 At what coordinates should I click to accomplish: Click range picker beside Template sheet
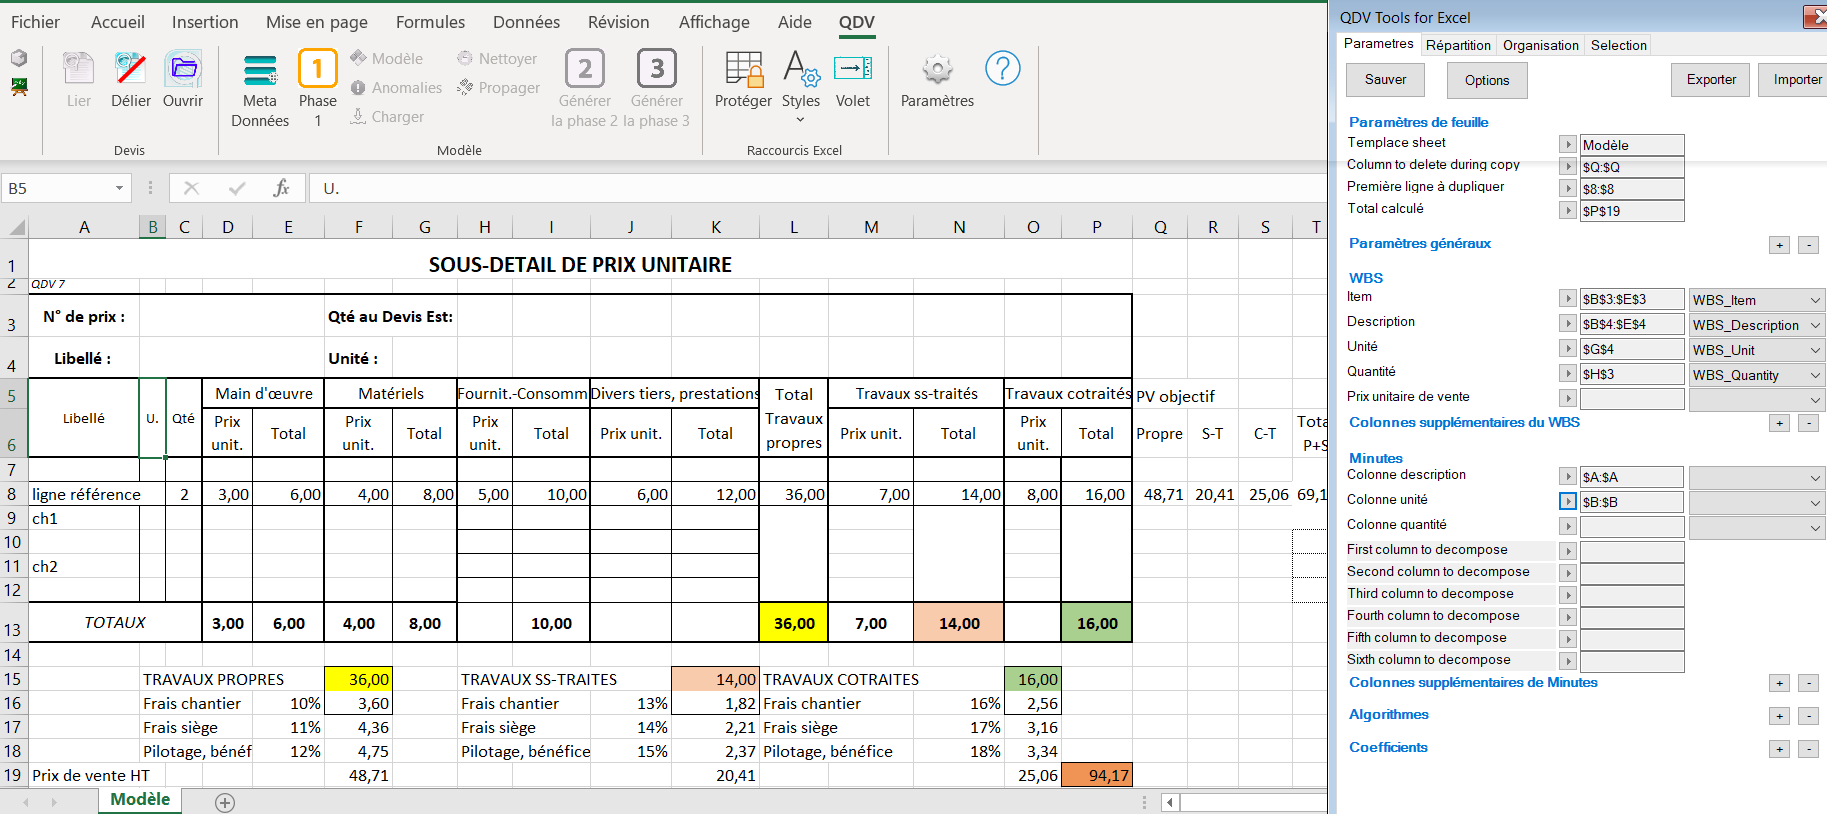(1567, 145)
